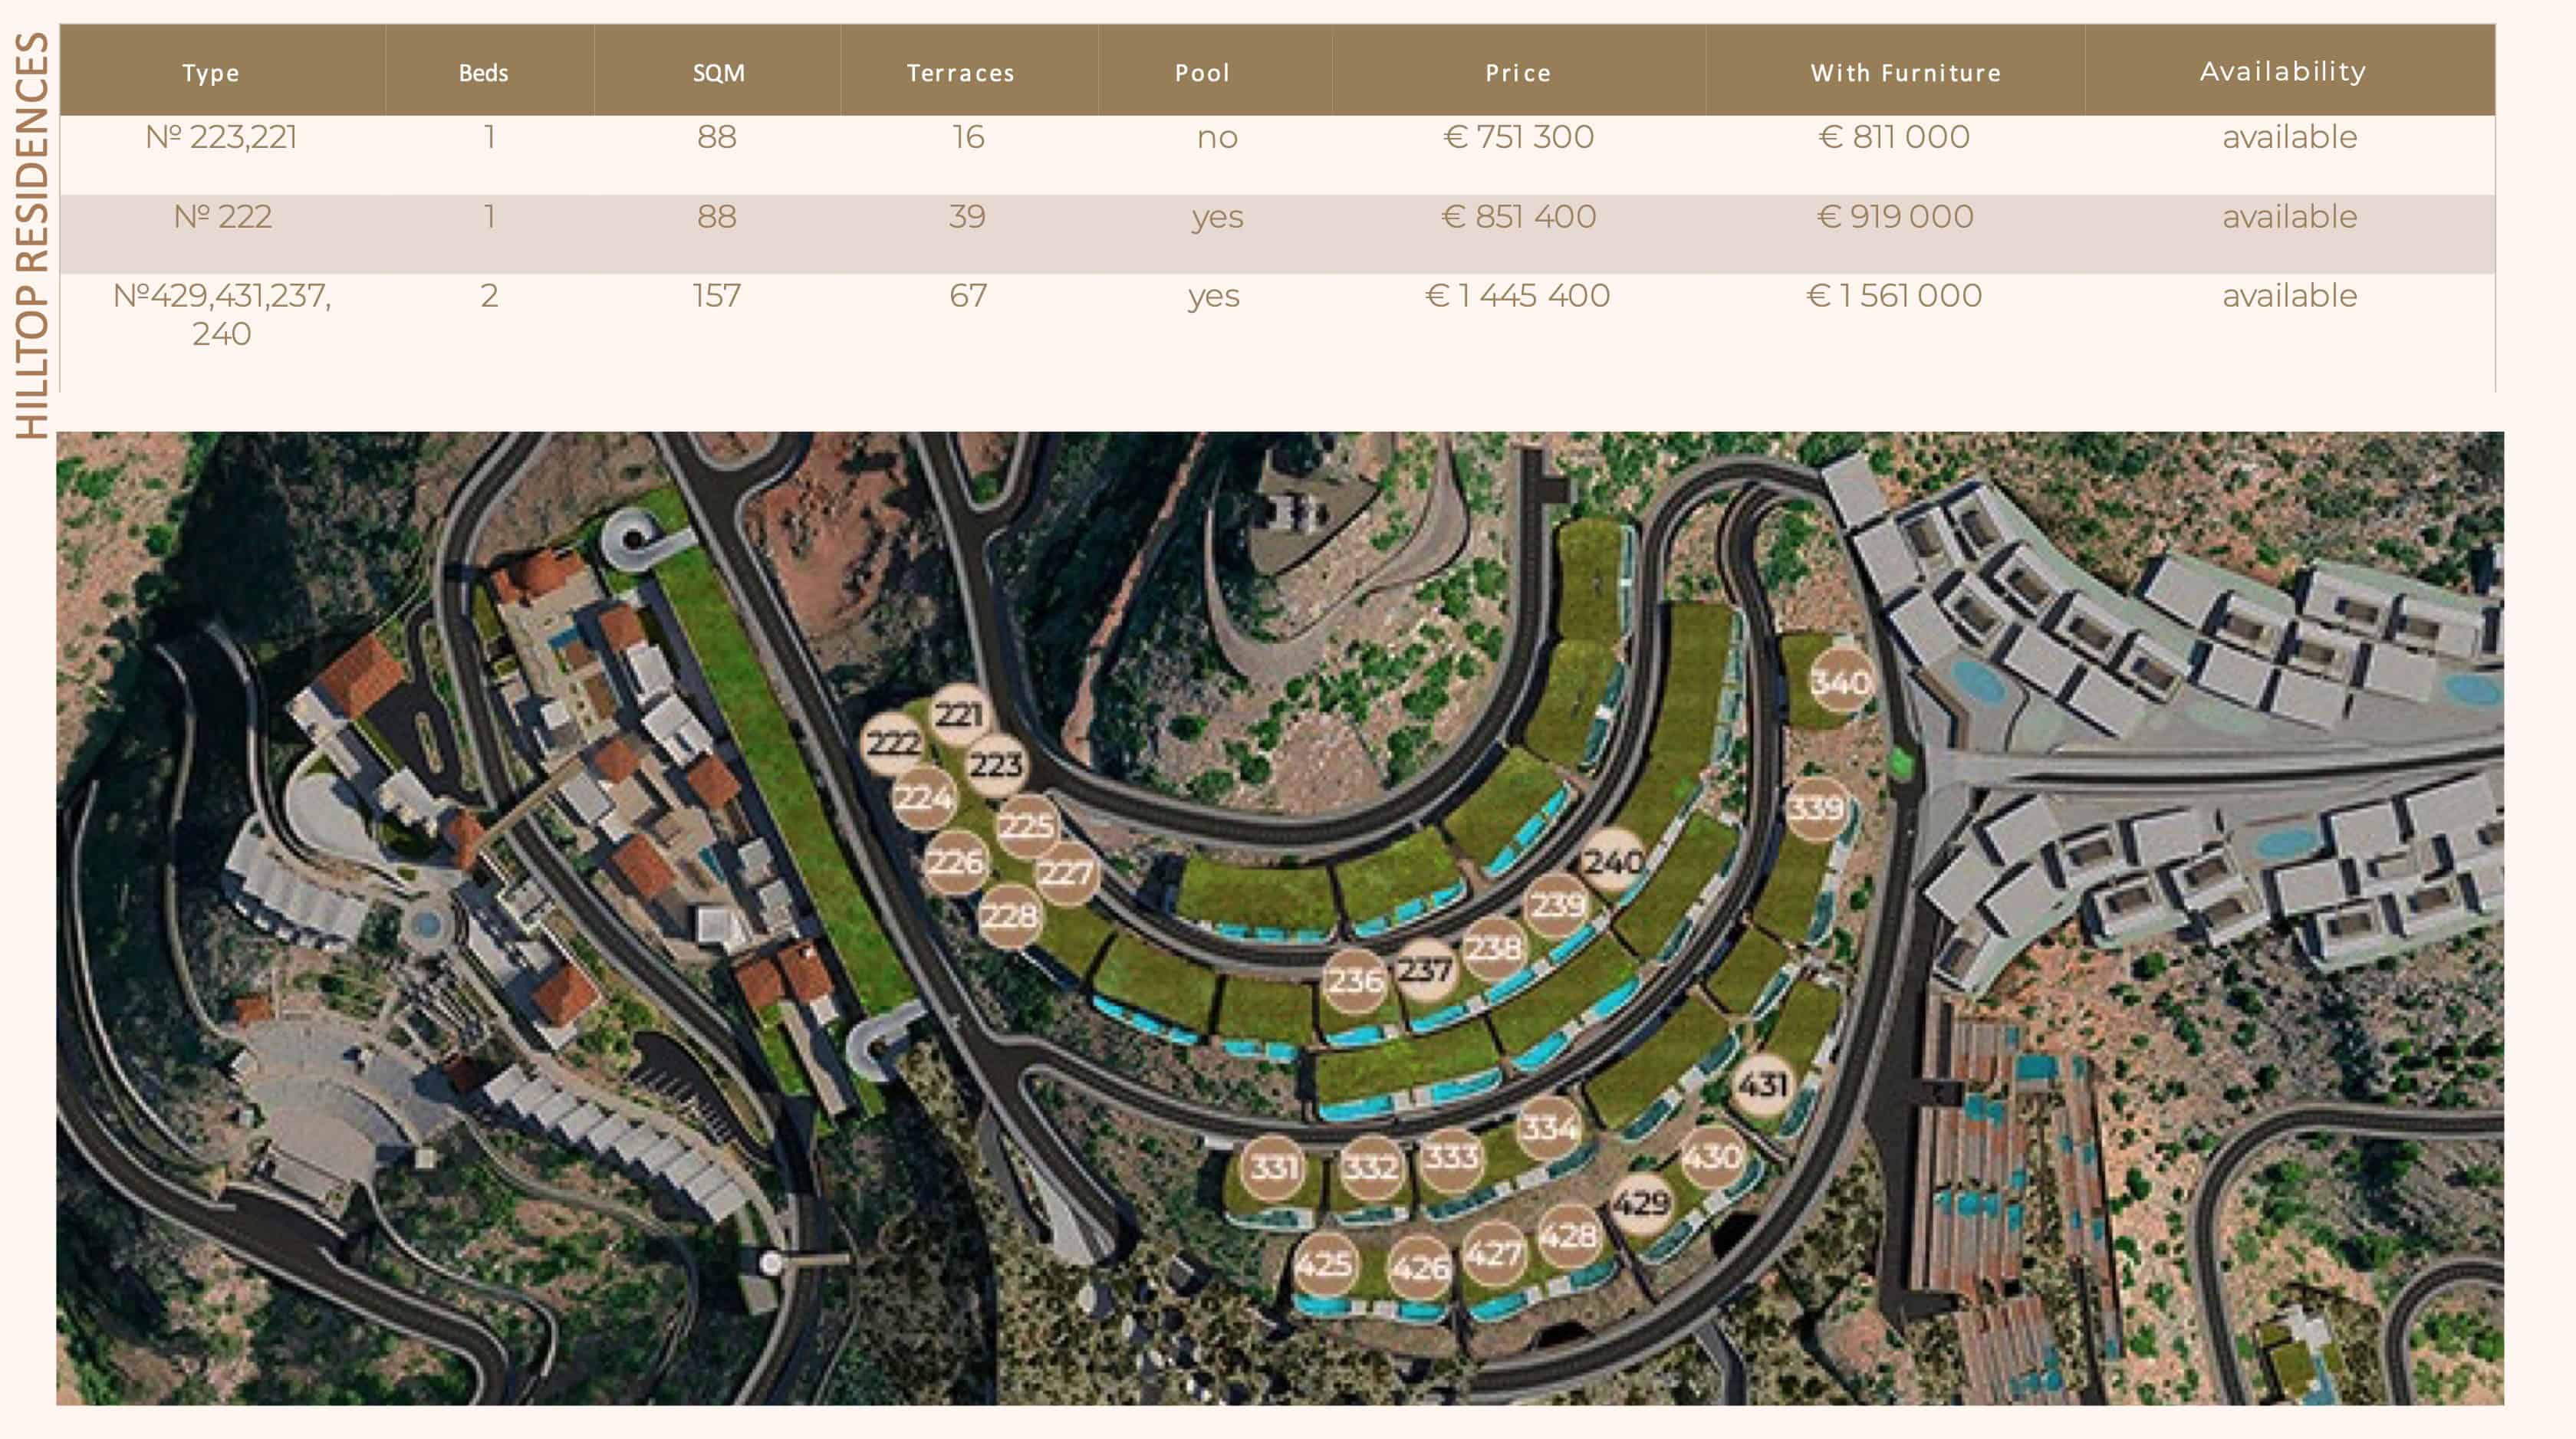This screenshot has width=2576, height=1439.
Task: Click the 240 residence marker
Action: pyautogui.click(x=1612, y=860)
